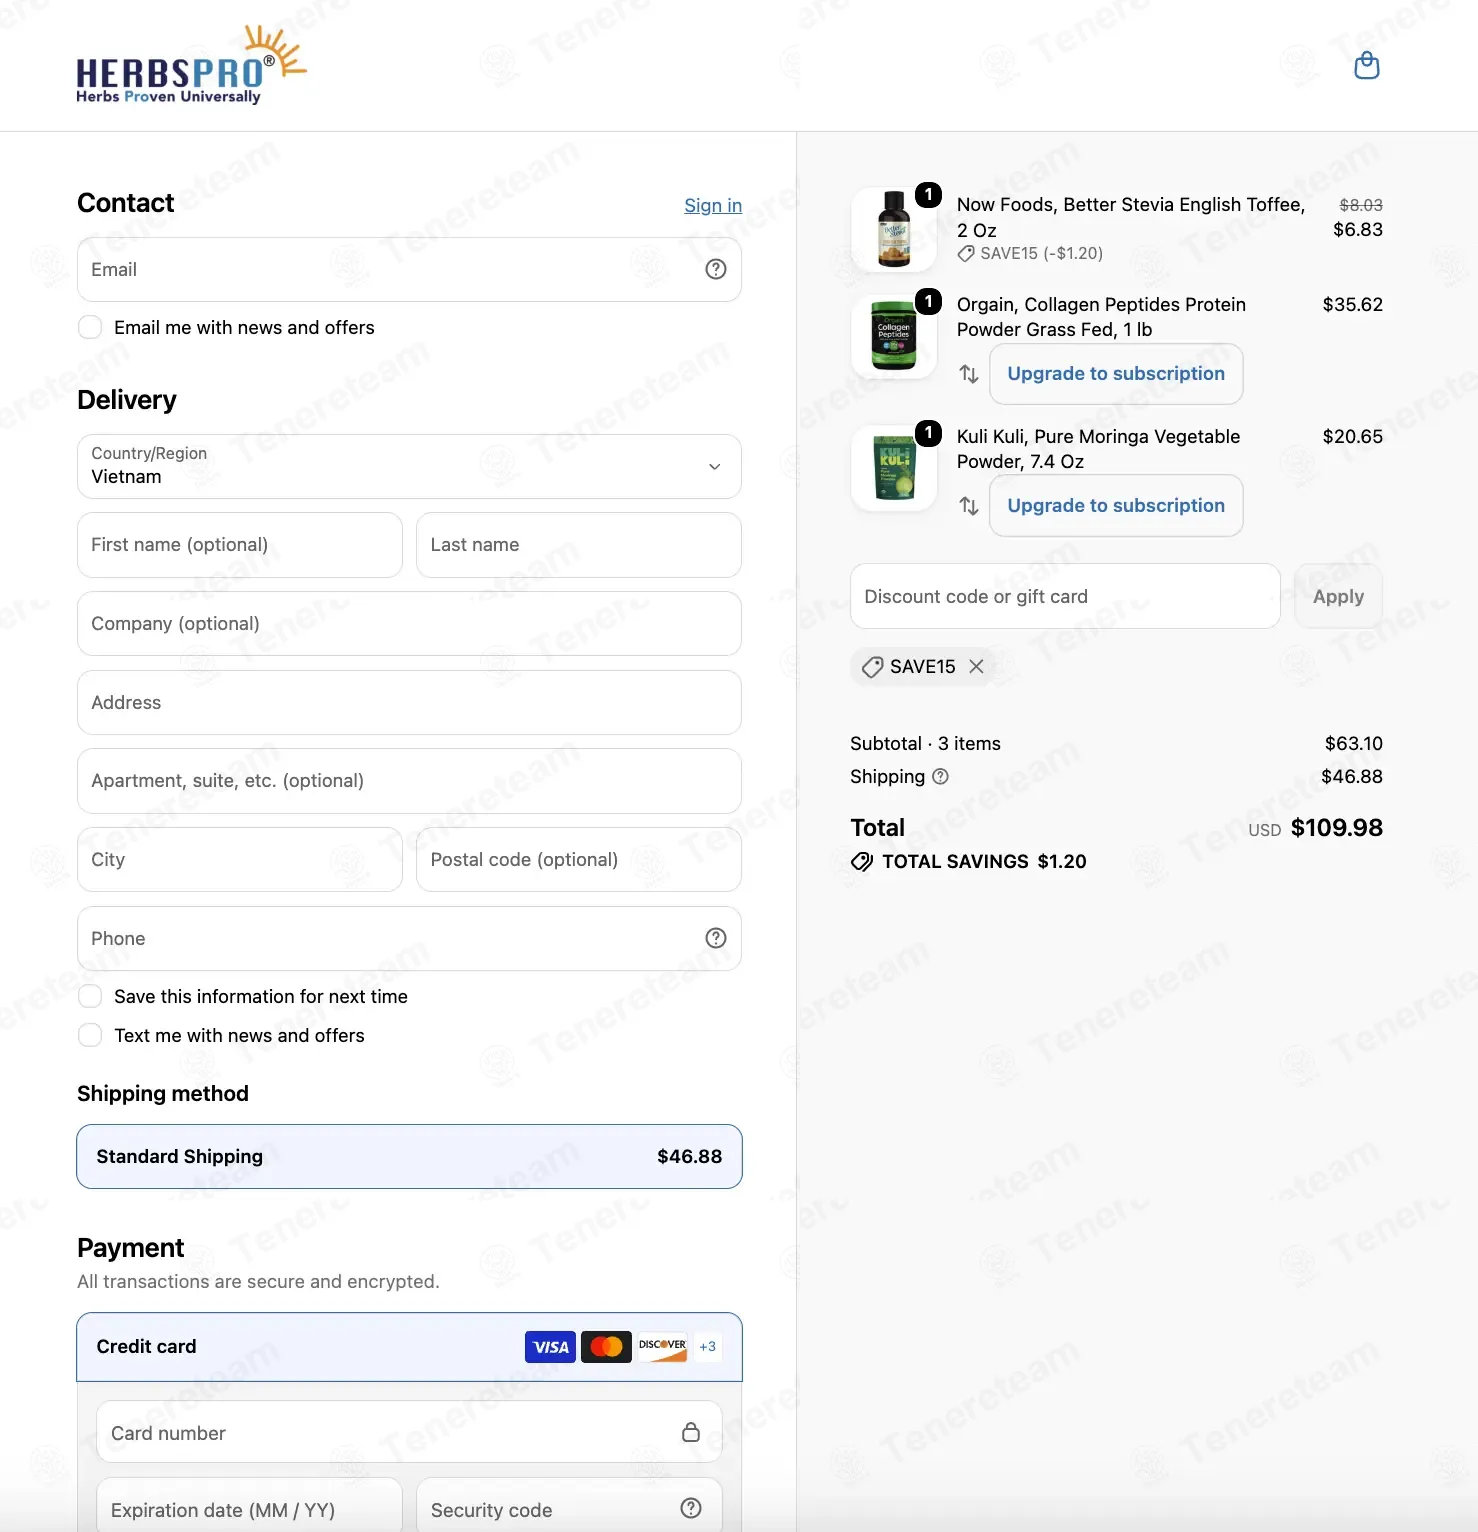Click Shipping info question mark icon
Screen dimensions: 1478x1532
940,776
